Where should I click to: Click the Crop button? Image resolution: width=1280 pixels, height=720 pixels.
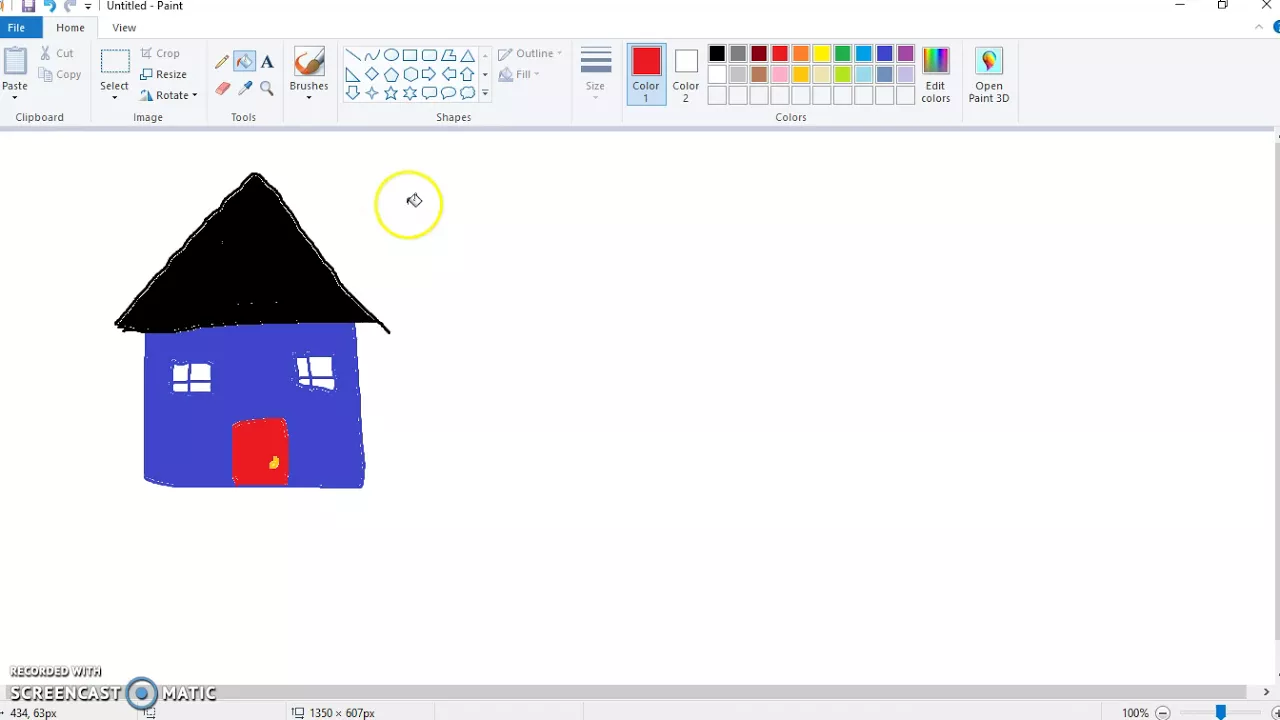point(160,54)
